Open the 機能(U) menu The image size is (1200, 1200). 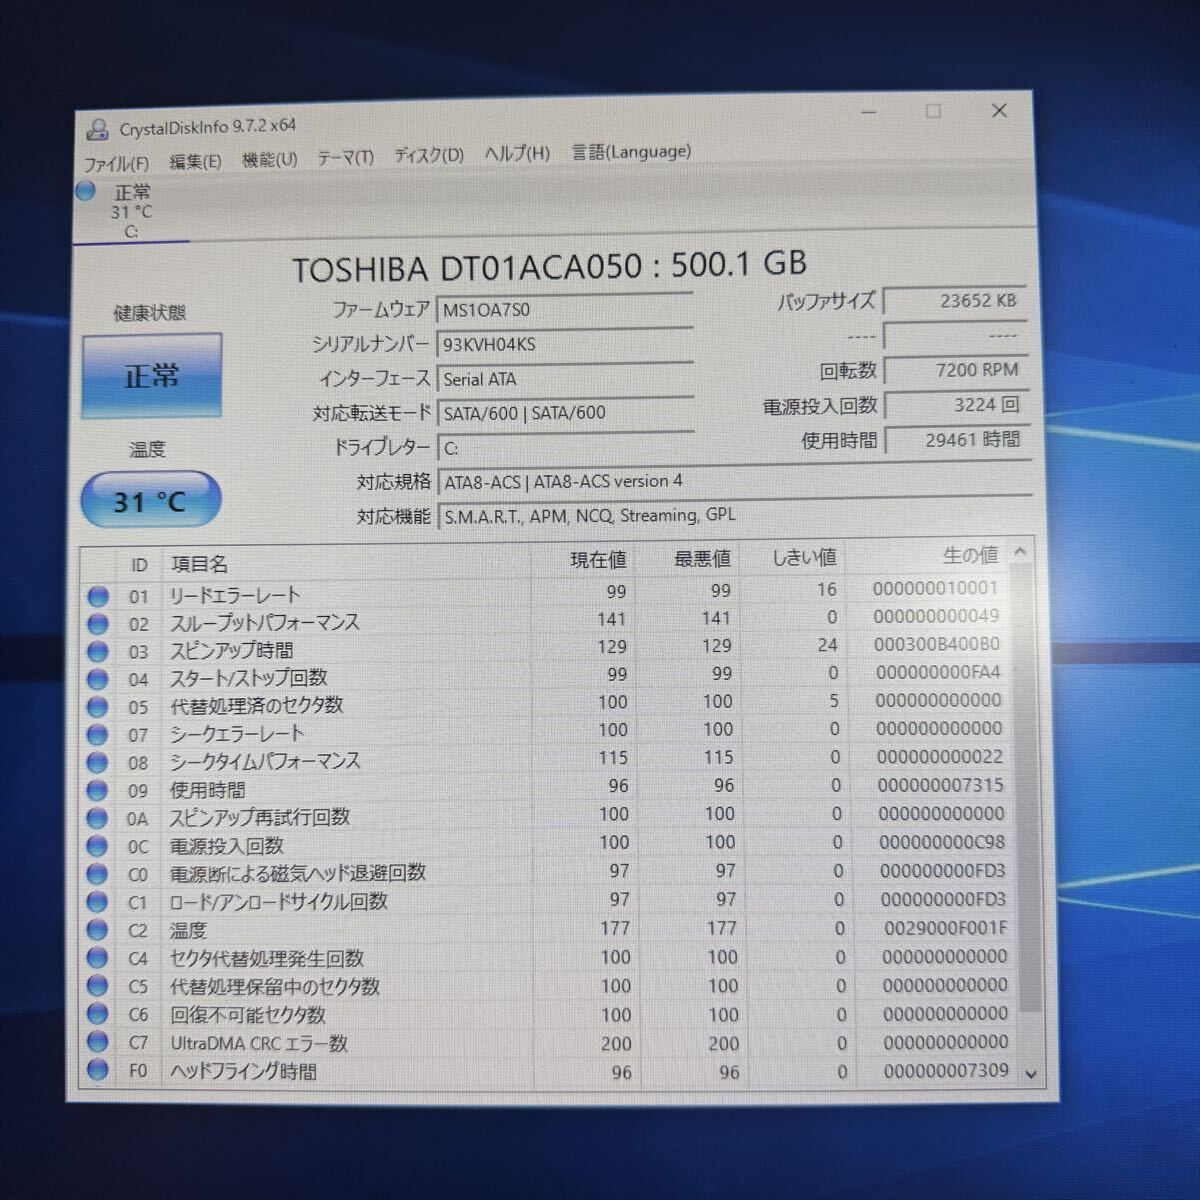coord(270,159)
